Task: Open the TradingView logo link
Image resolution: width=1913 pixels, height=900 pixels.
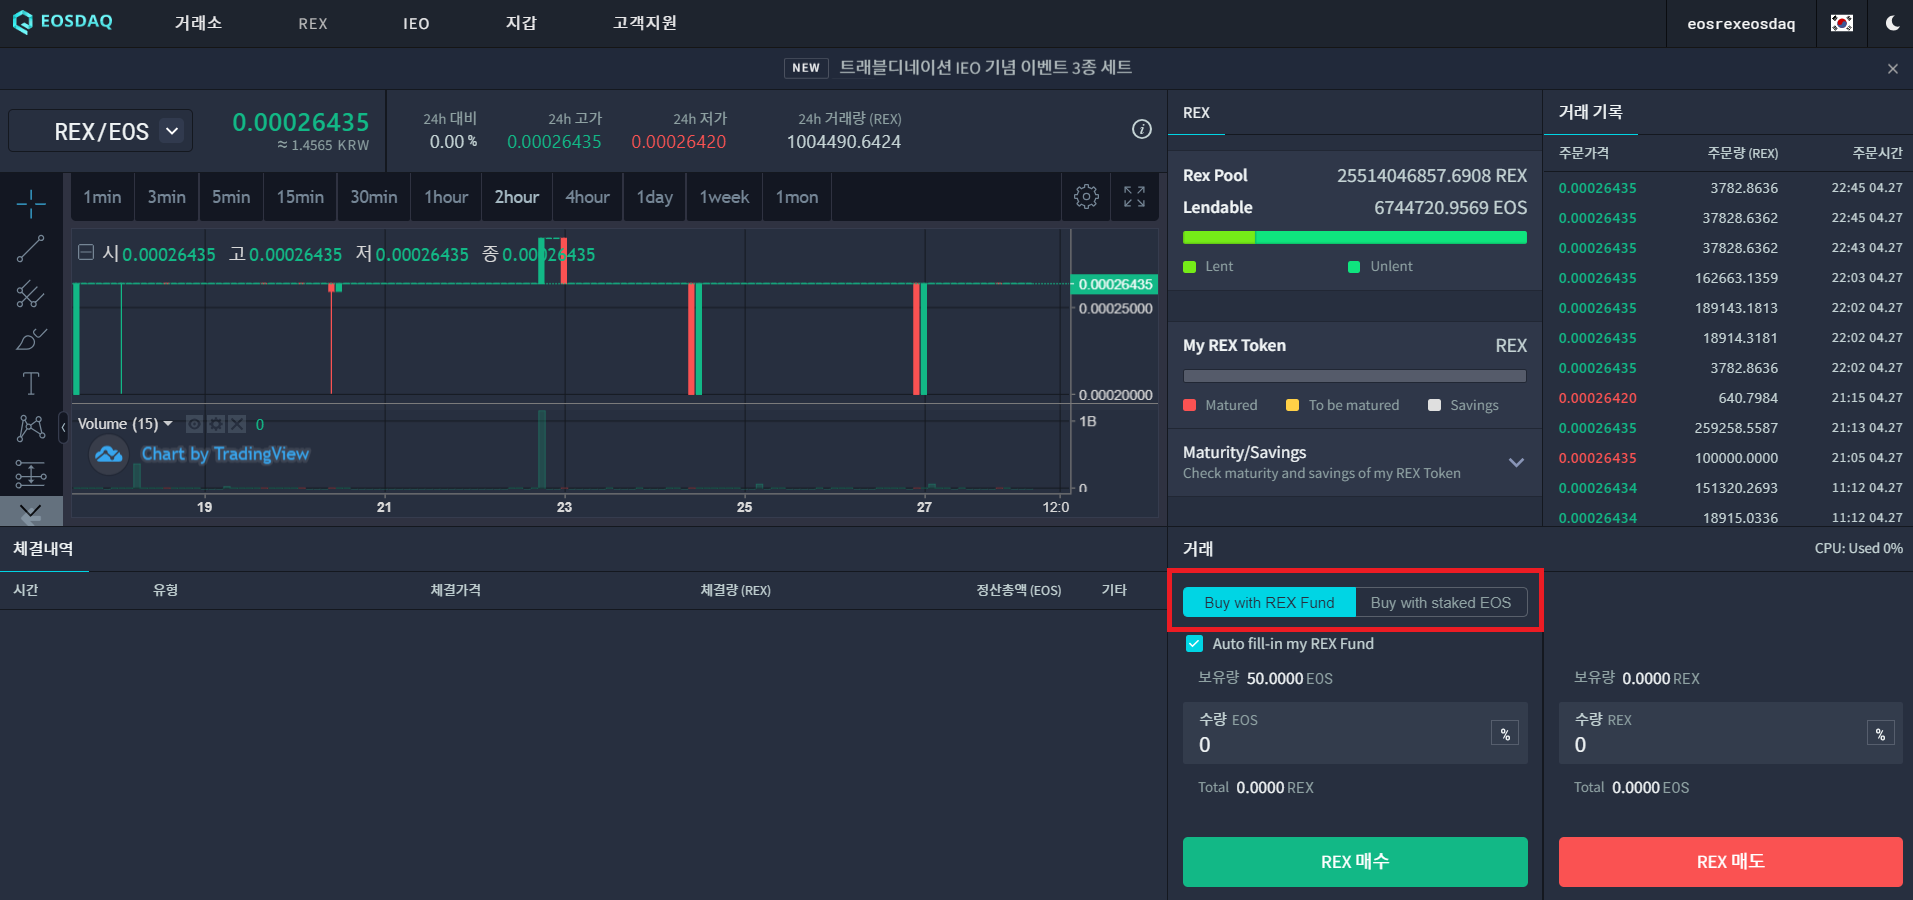Action: (x=109, y=455)
